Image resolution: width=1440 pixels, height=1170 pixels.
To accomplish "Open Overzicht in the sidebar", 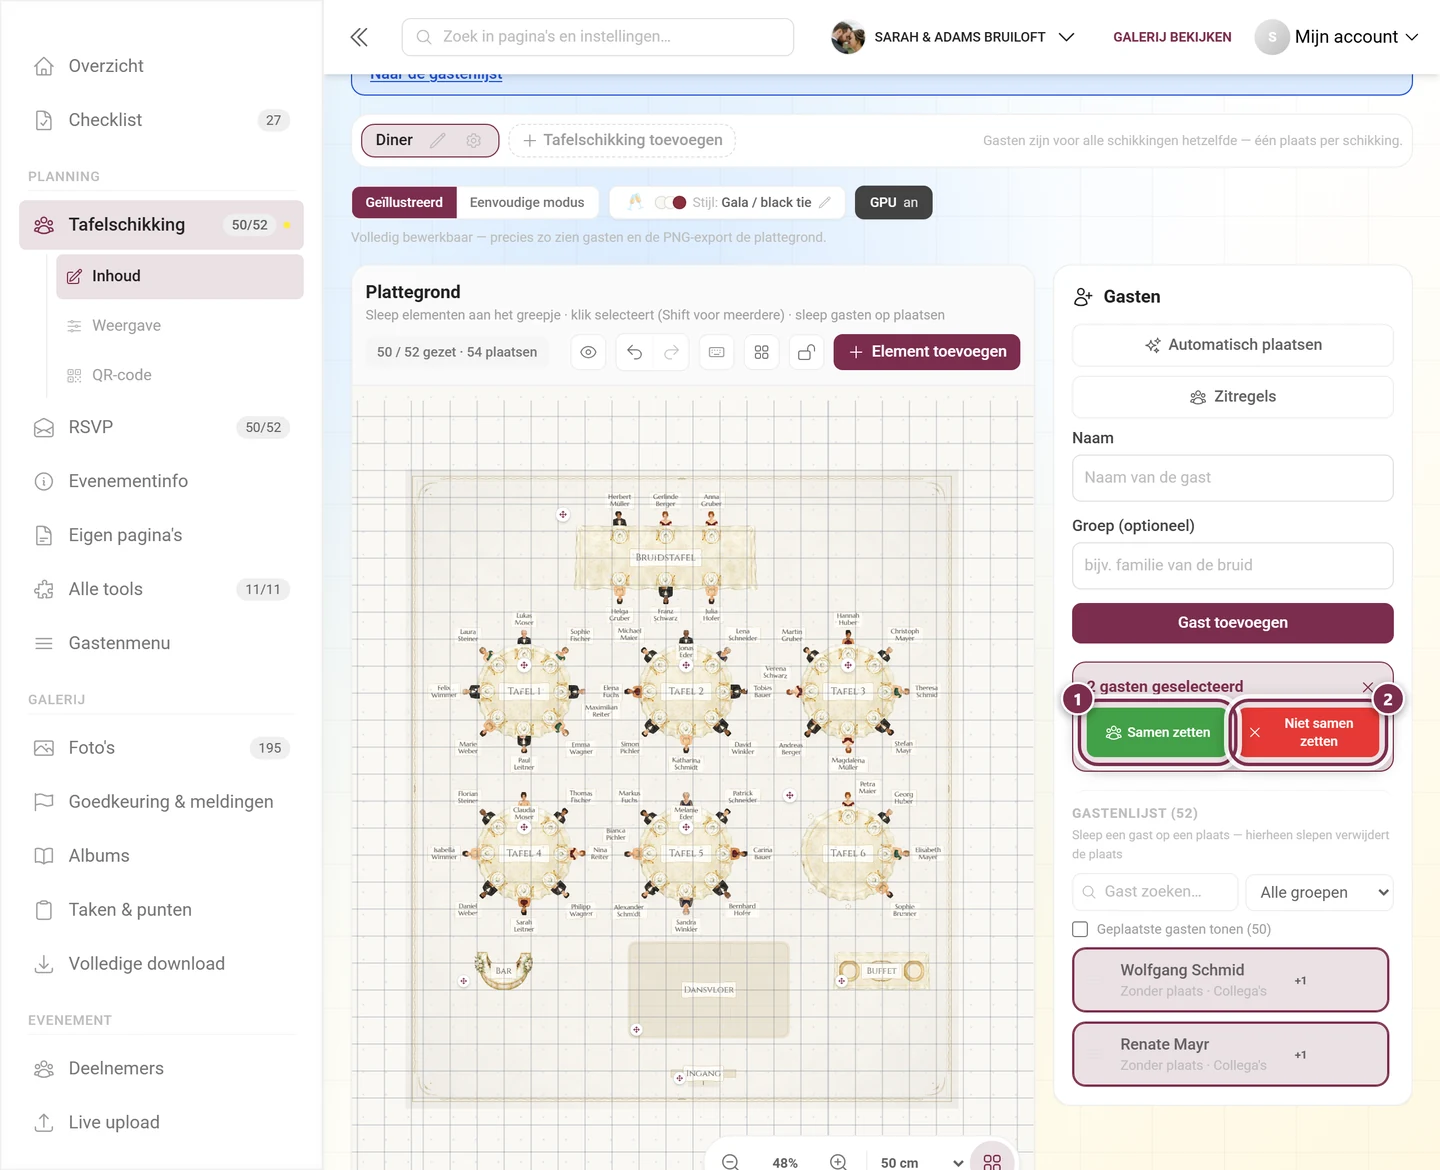I will [161, 66].
